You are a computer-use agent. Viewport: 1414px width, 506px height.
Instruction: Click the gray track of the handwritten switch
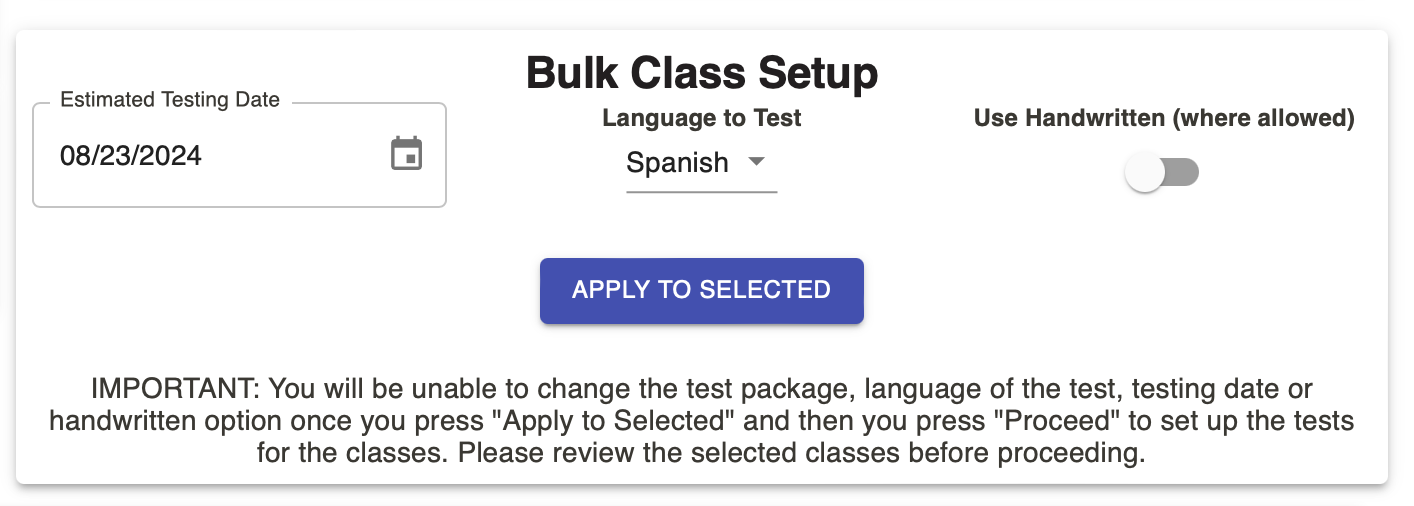point(1182,173)
